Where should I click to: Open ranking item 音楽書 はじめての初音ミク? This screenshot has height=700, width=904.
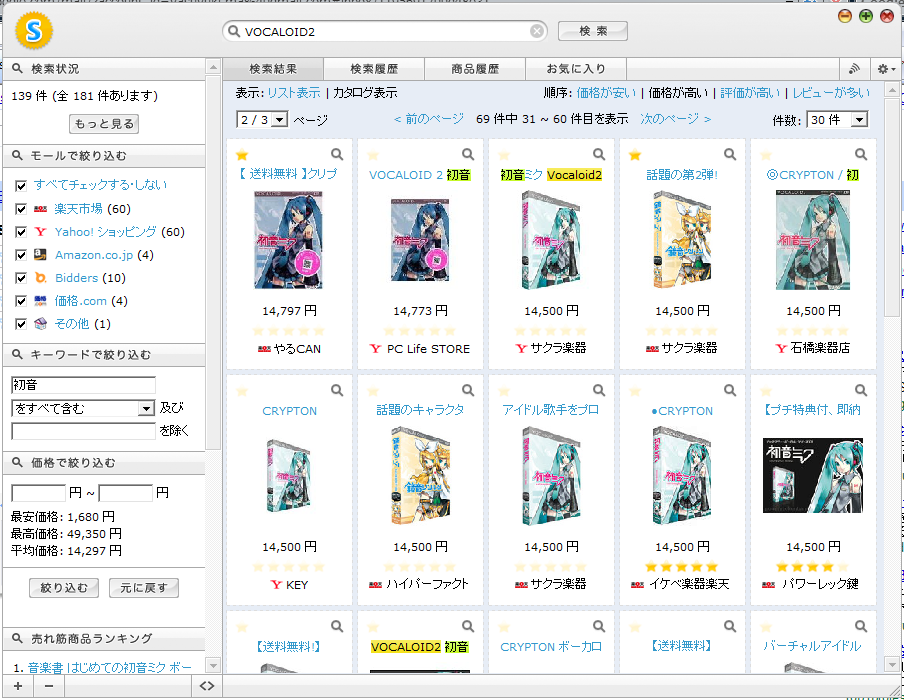[x=110, y=668]
